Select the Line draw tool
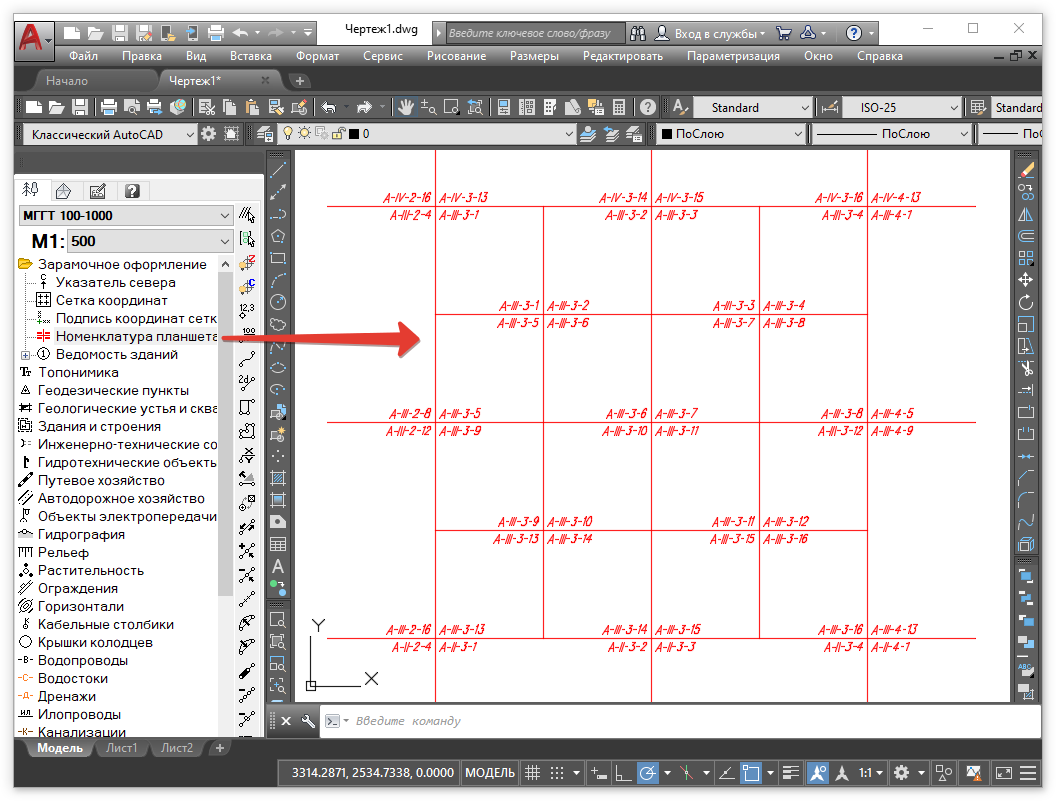This screenshot has height=801, width=1056. point(278,169)
